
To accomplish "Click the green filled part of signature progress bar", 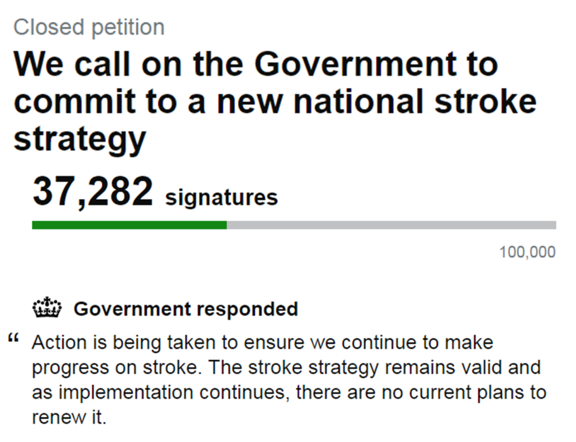I will click(x=129, y=225).
